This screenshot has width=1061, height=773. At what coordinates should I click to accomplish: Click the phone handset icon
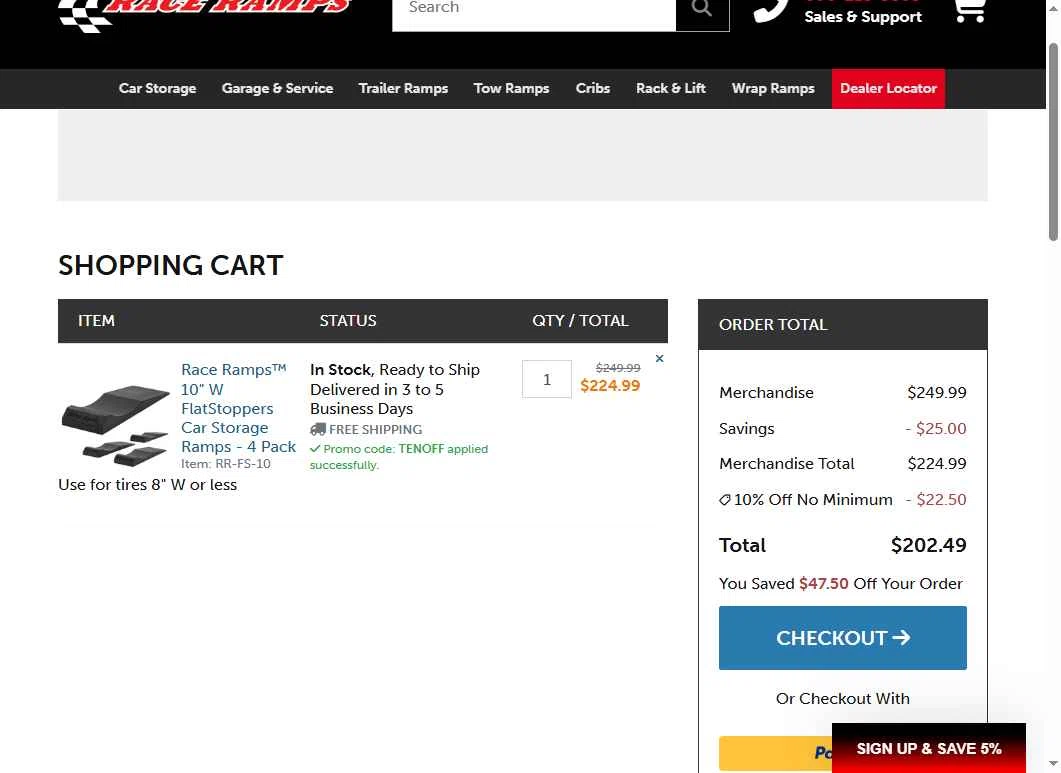tap(772, 10)
